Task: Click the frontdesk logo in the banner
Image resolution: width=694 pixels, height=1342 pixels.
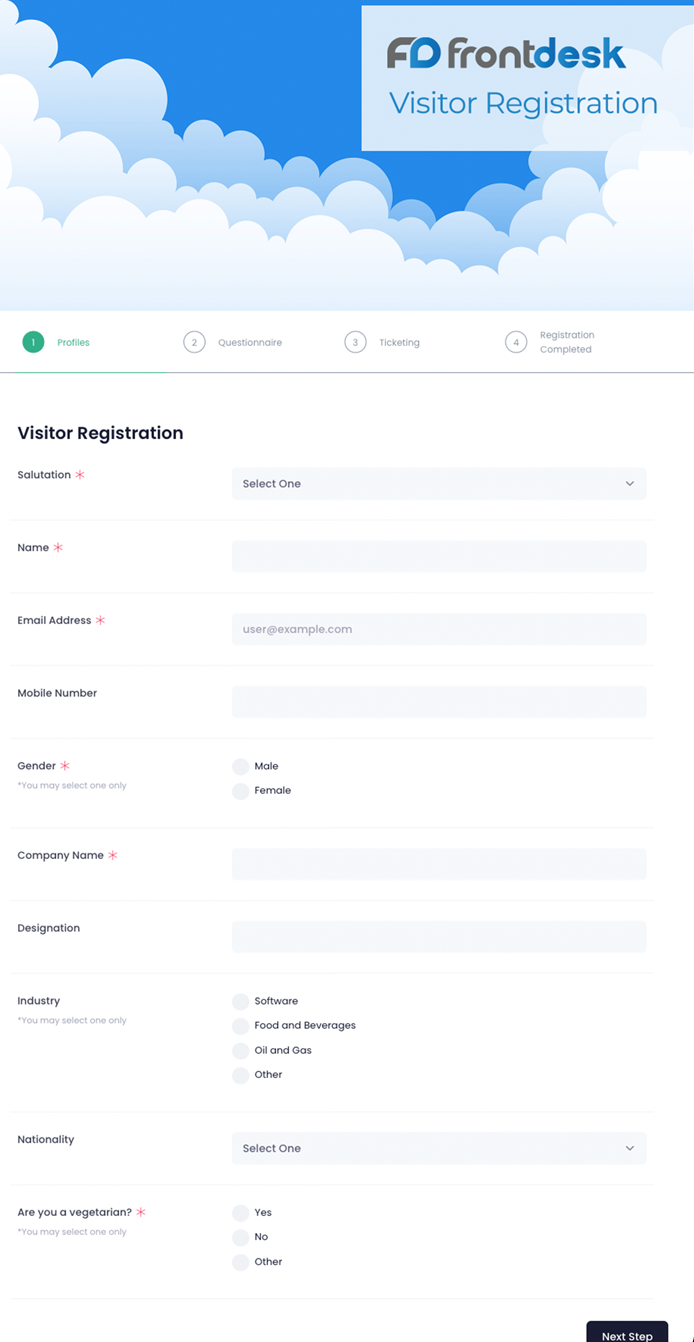Action: click(506, 53)
